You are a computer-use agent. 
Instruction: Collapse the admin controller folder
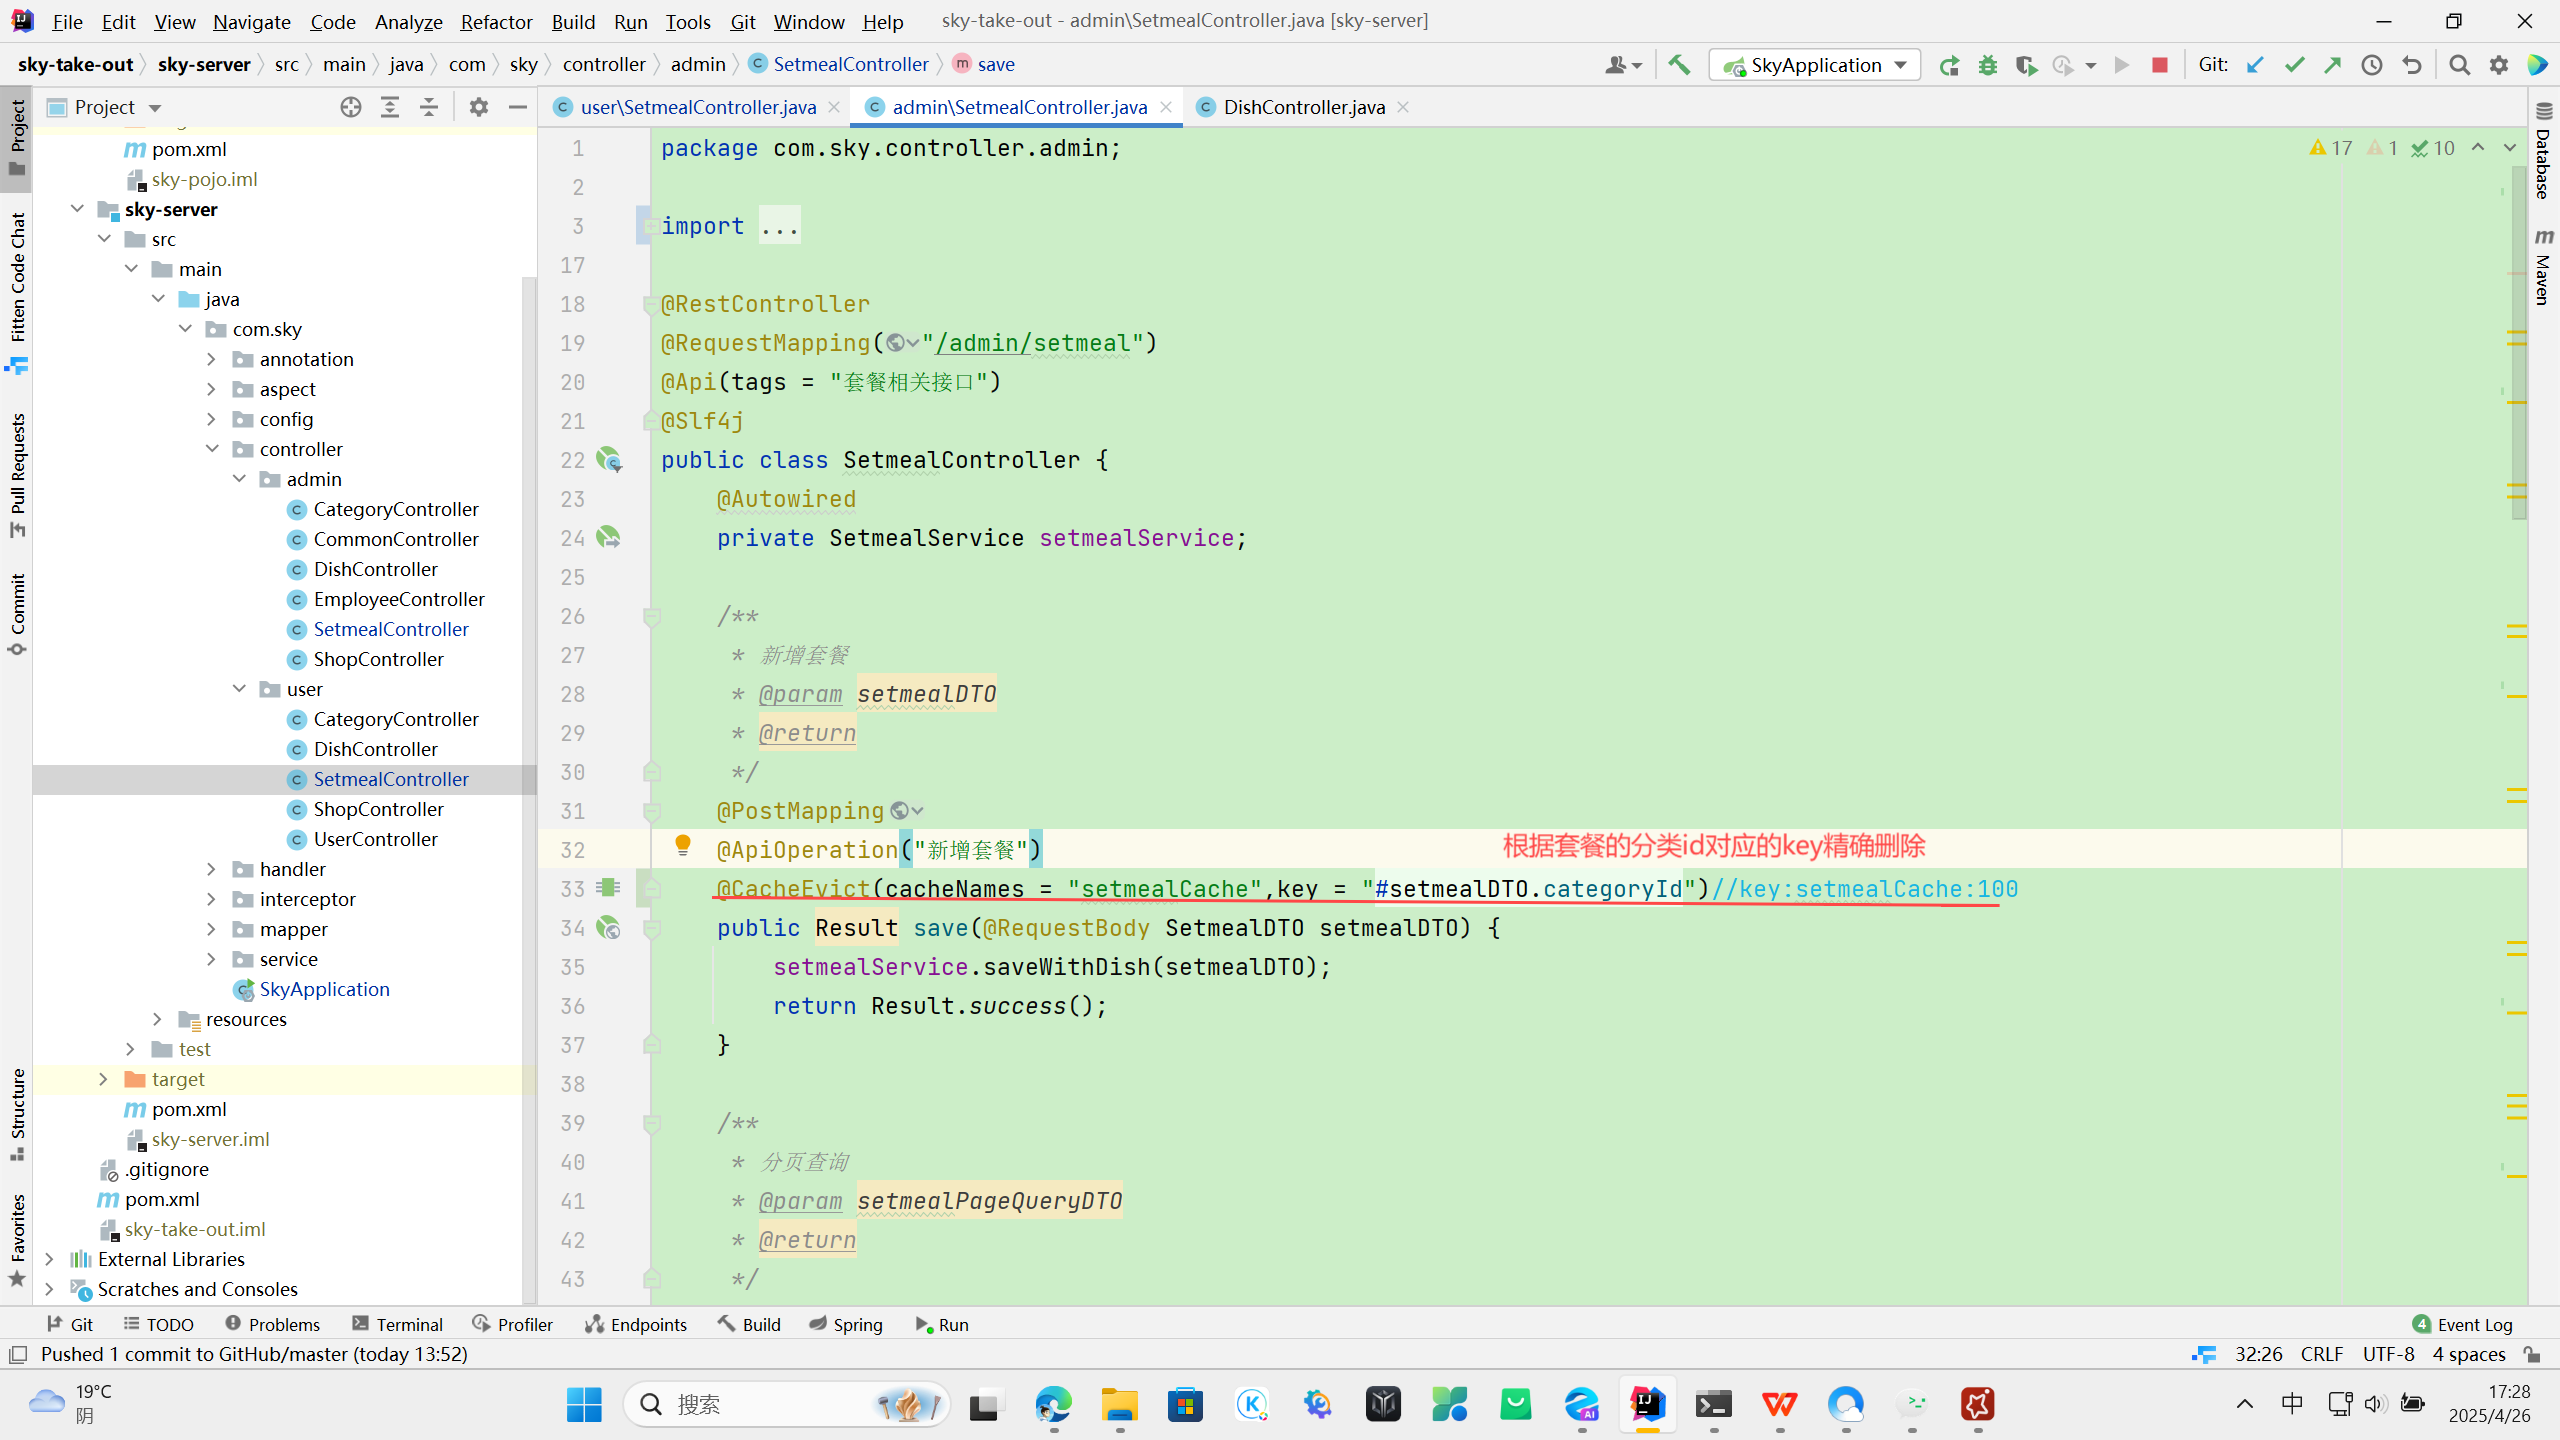[x=240, y=479]
